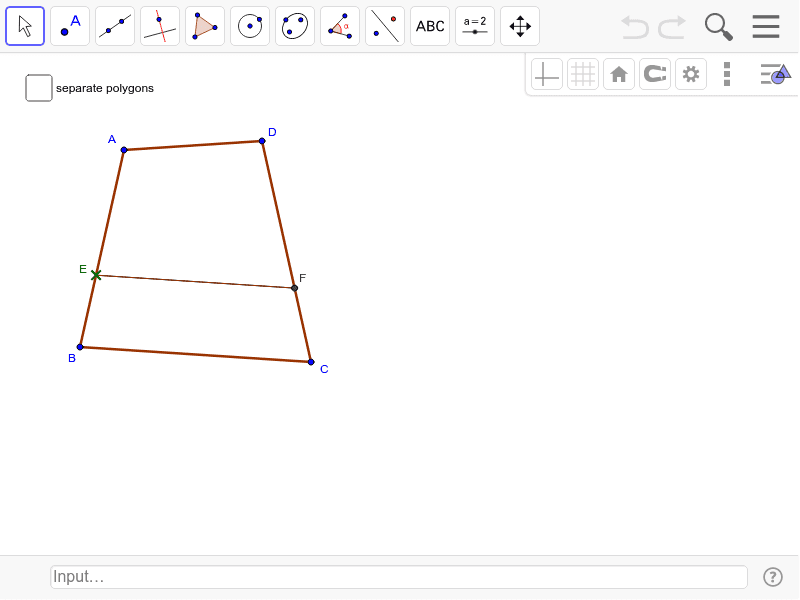Open the input help question mark
Viewport: 800px width, 600px height.
pos(772,577)
